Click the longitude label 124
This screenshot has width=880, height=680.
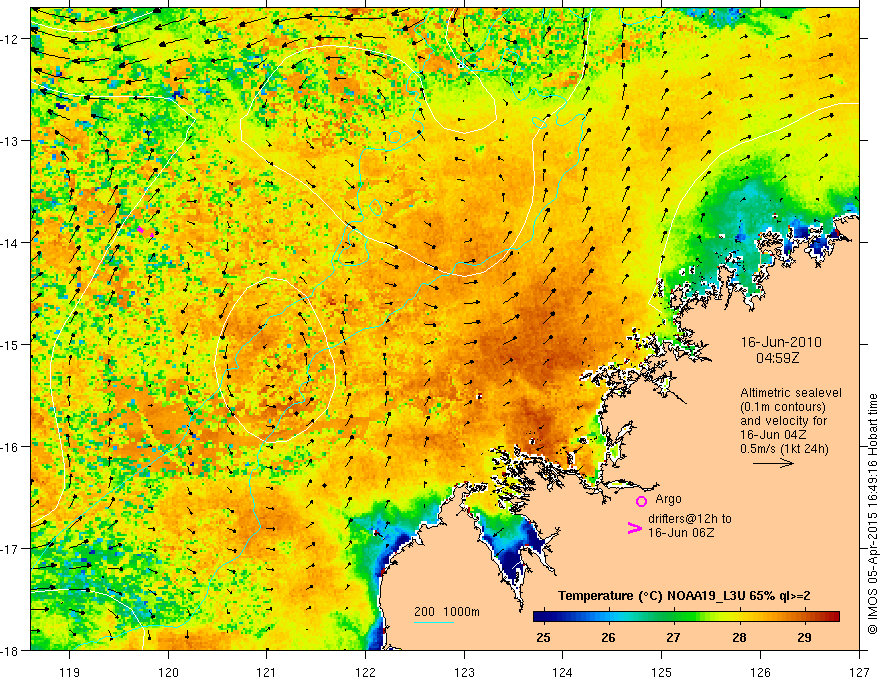(563, 673)
